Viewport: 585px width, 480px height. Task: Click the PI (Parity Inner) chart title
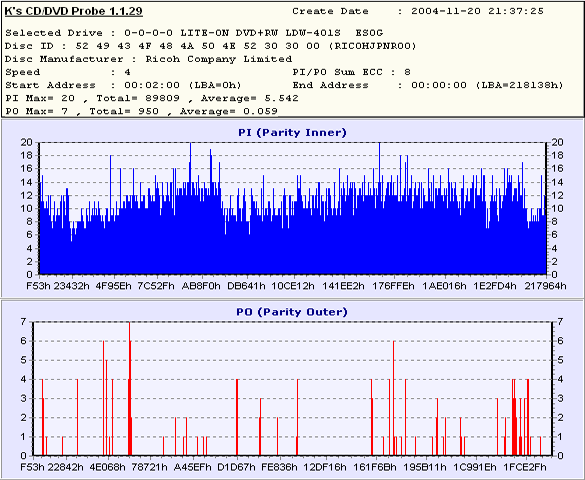click(292, 132)
